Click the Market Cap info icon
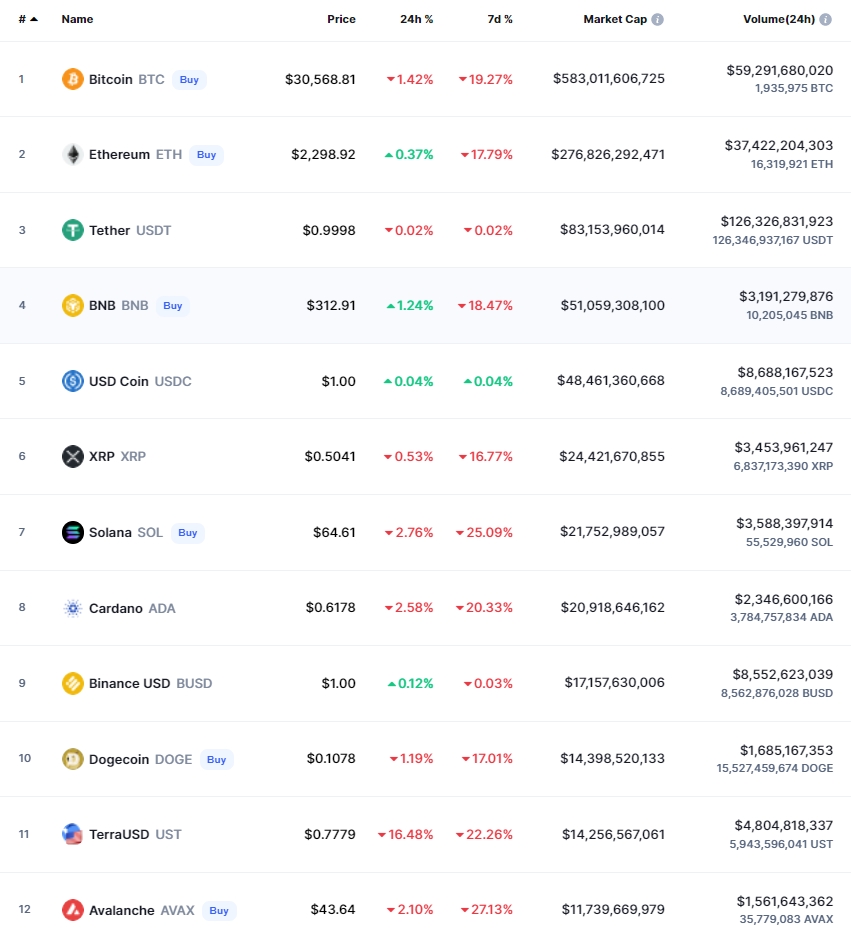 click(658, 19)
